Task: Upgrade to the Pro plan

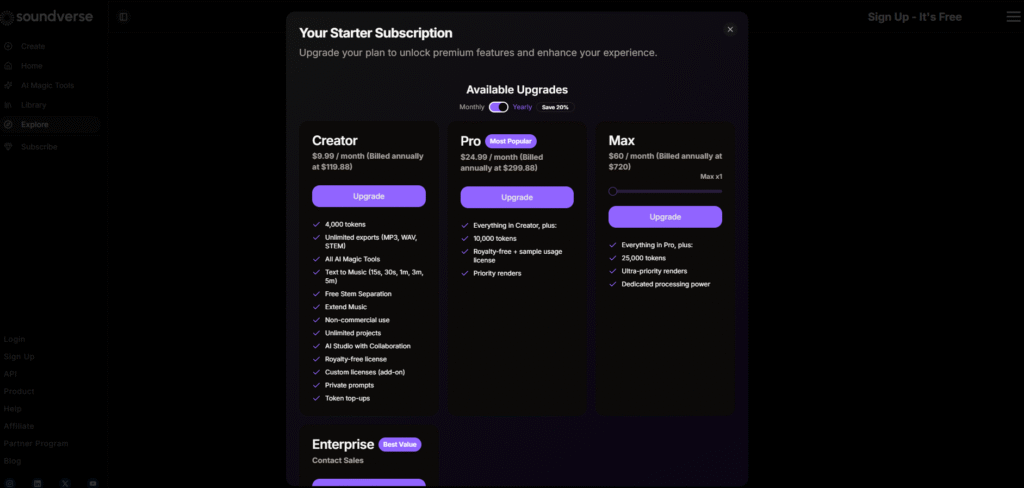Action: point(517,197)
